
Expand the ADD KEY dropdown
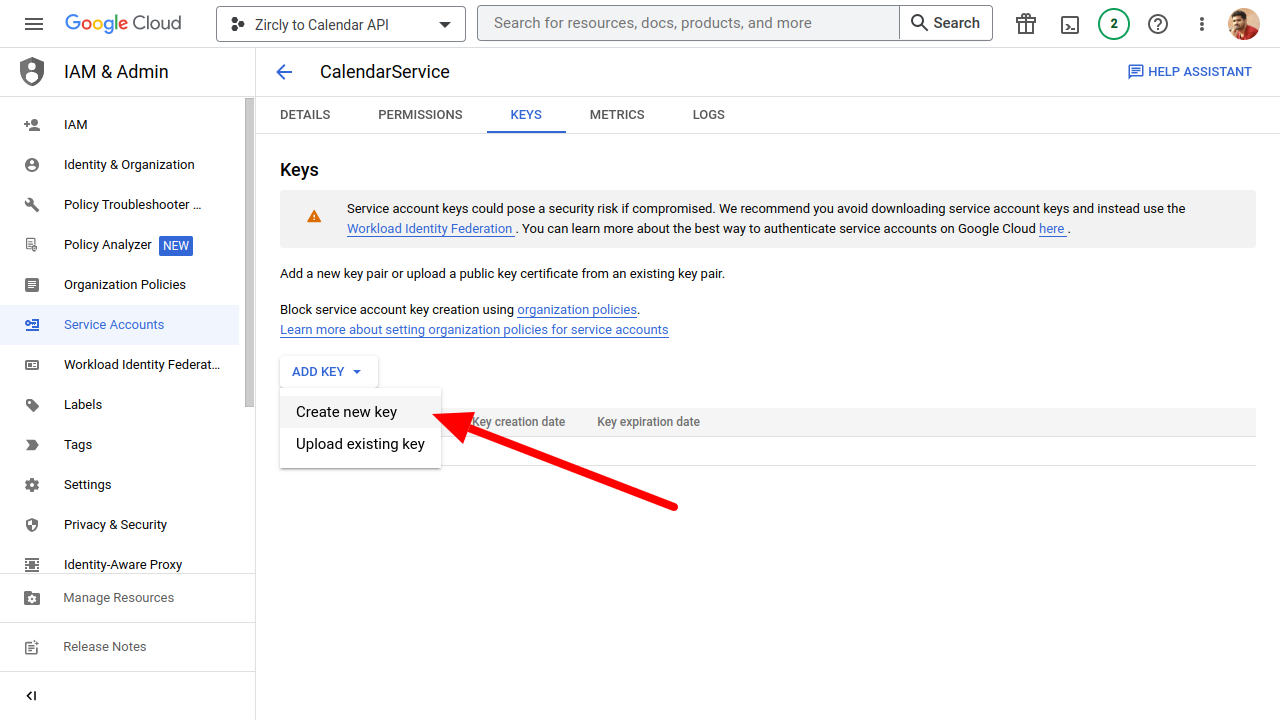pos(328,372)
